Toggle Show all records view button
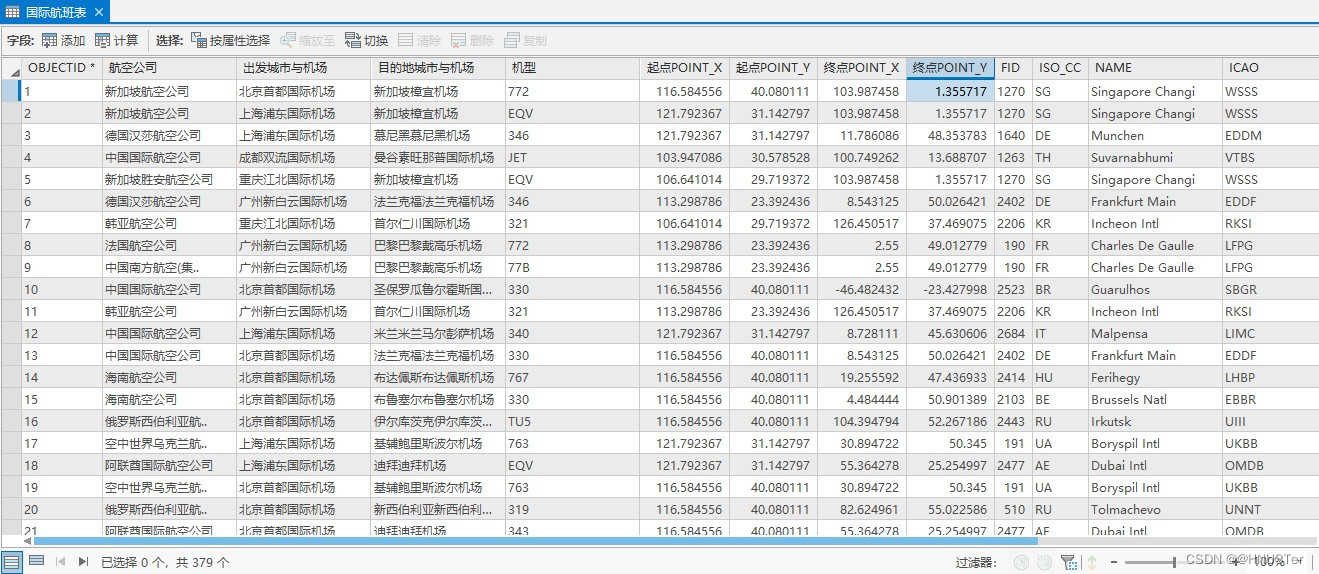 [11, 561]
